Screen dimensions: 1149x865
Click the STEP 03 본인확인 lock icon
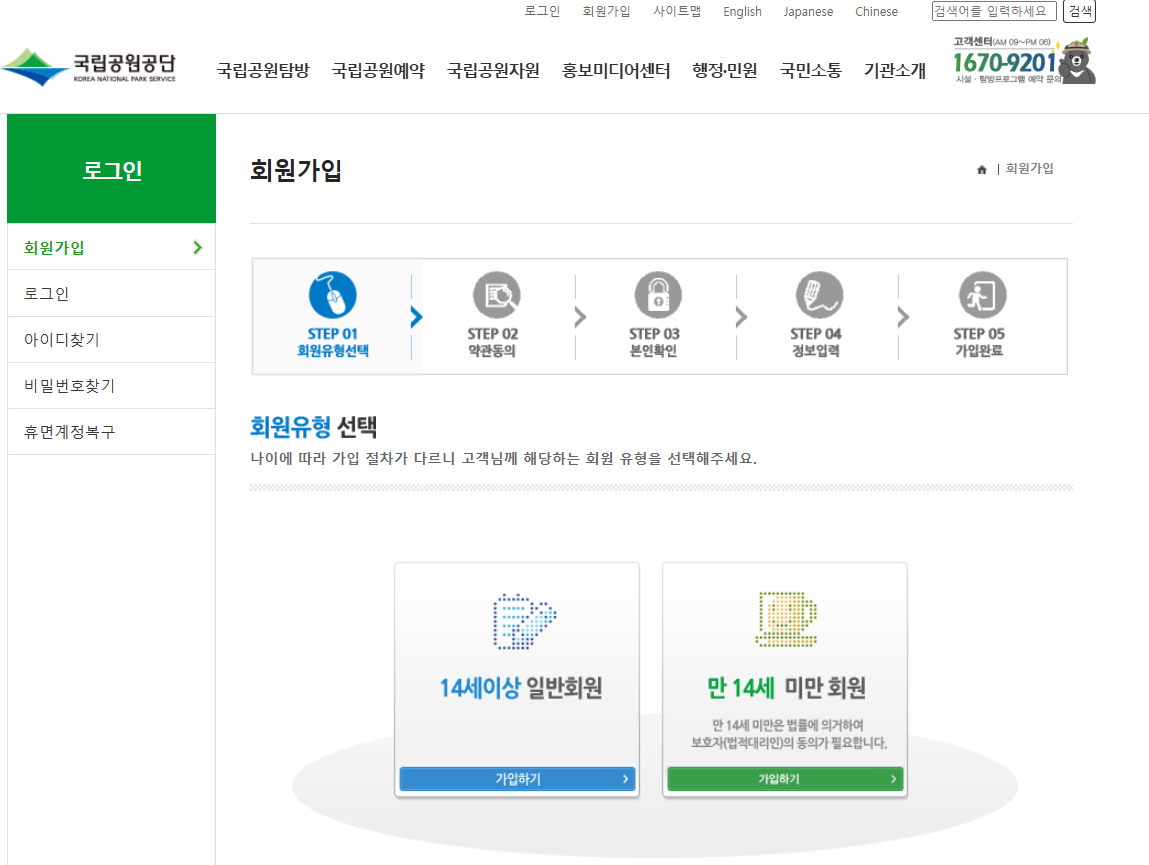pyautogui.click(x=658, y=295)
